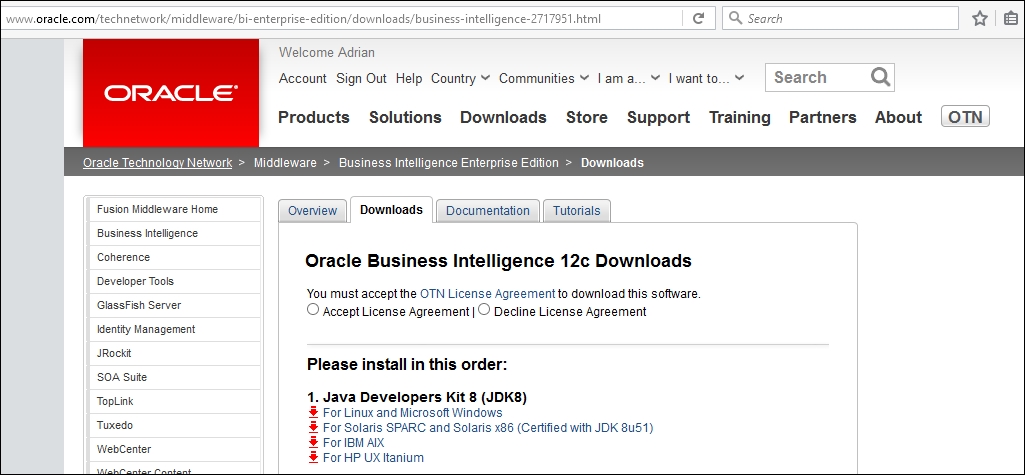
Task: Open SOA Suite in sidebar
Action: [175, 377]
